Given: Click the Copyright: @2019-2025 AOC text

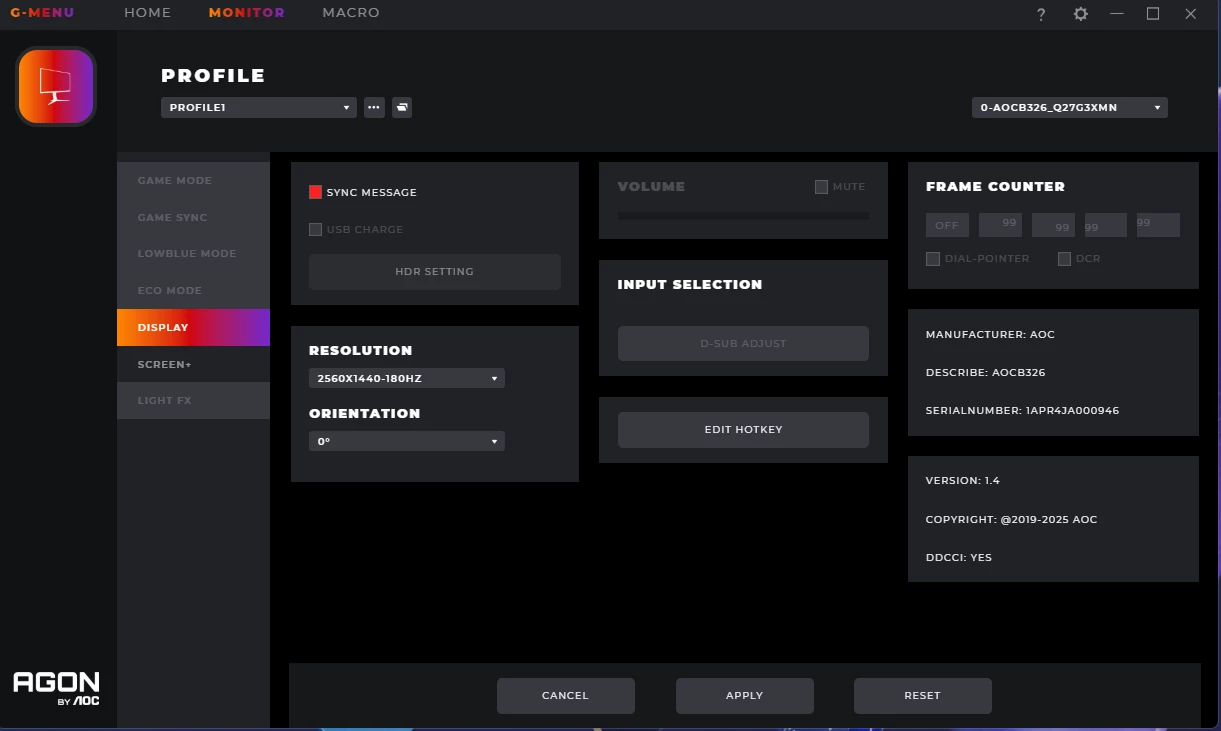Looking at the screenshot, I should 1011,520.
